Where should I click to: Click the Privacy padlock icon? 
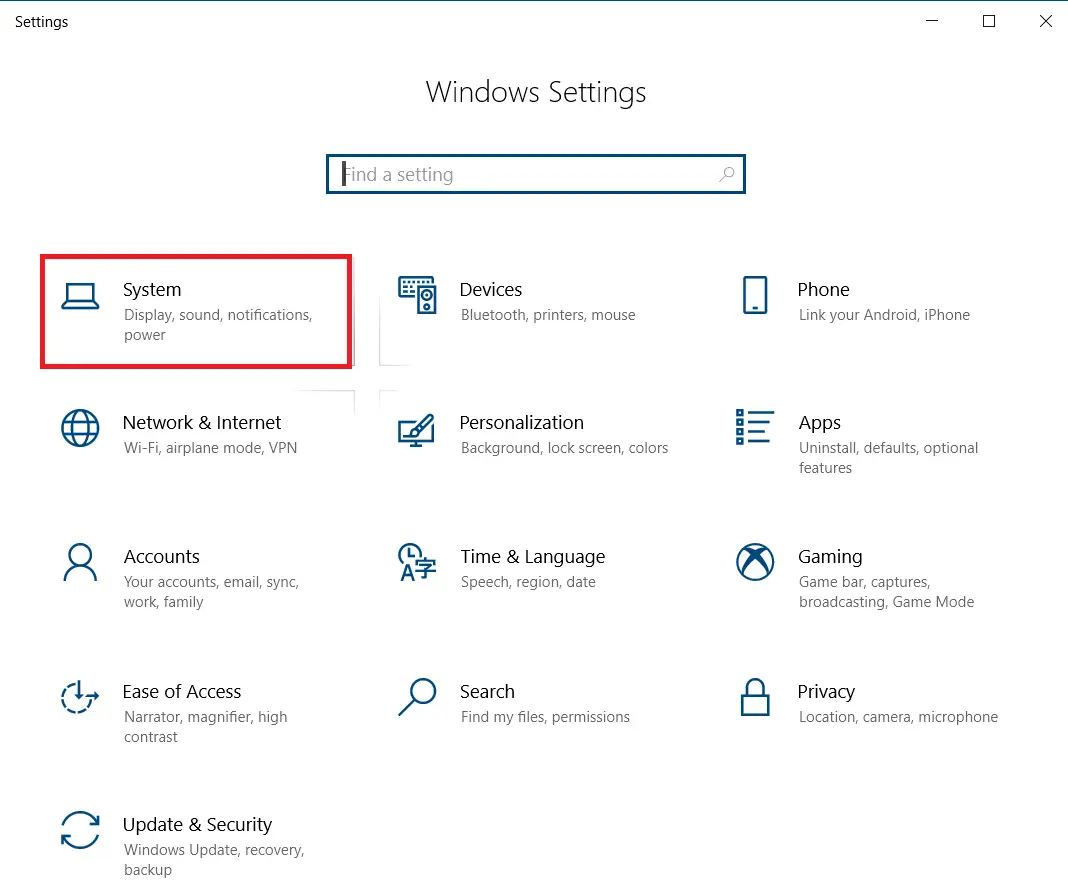point(755,697)
